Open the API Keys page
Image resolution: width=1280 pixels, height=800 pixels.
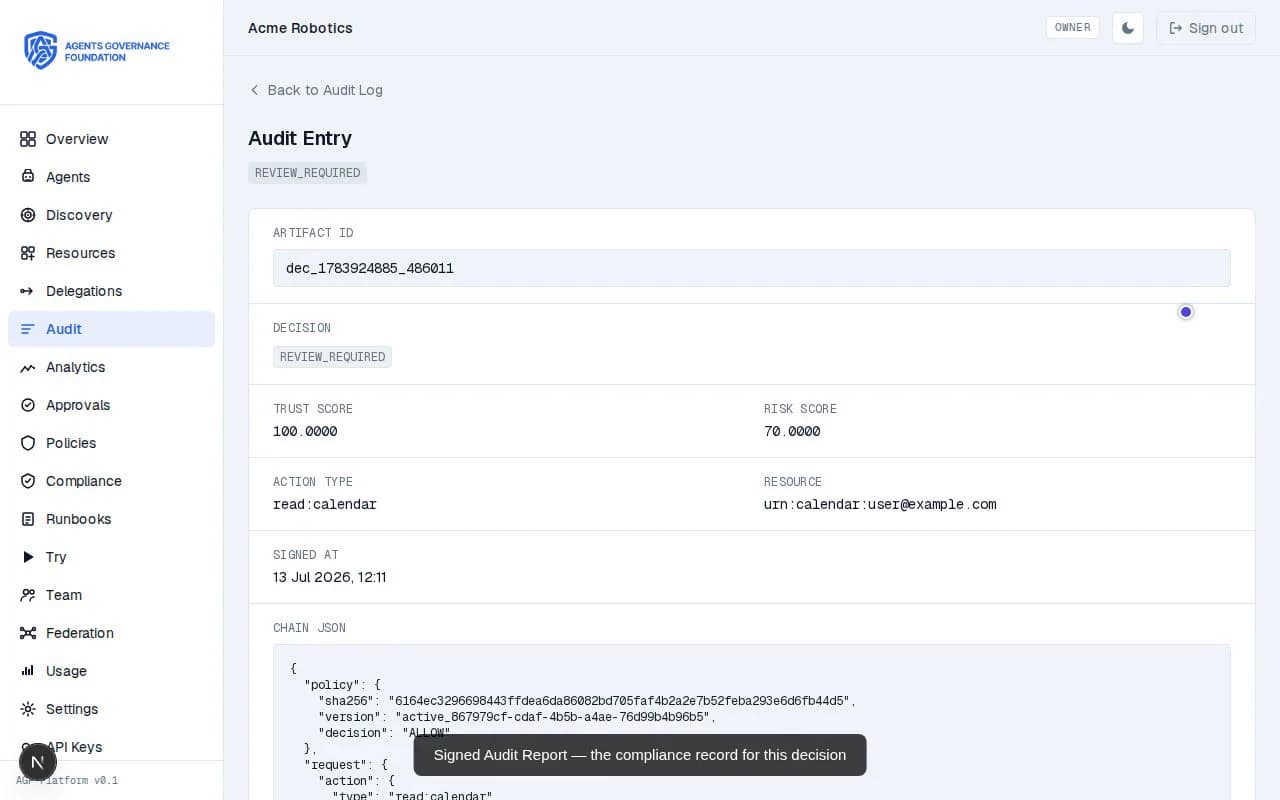point(111,747)
